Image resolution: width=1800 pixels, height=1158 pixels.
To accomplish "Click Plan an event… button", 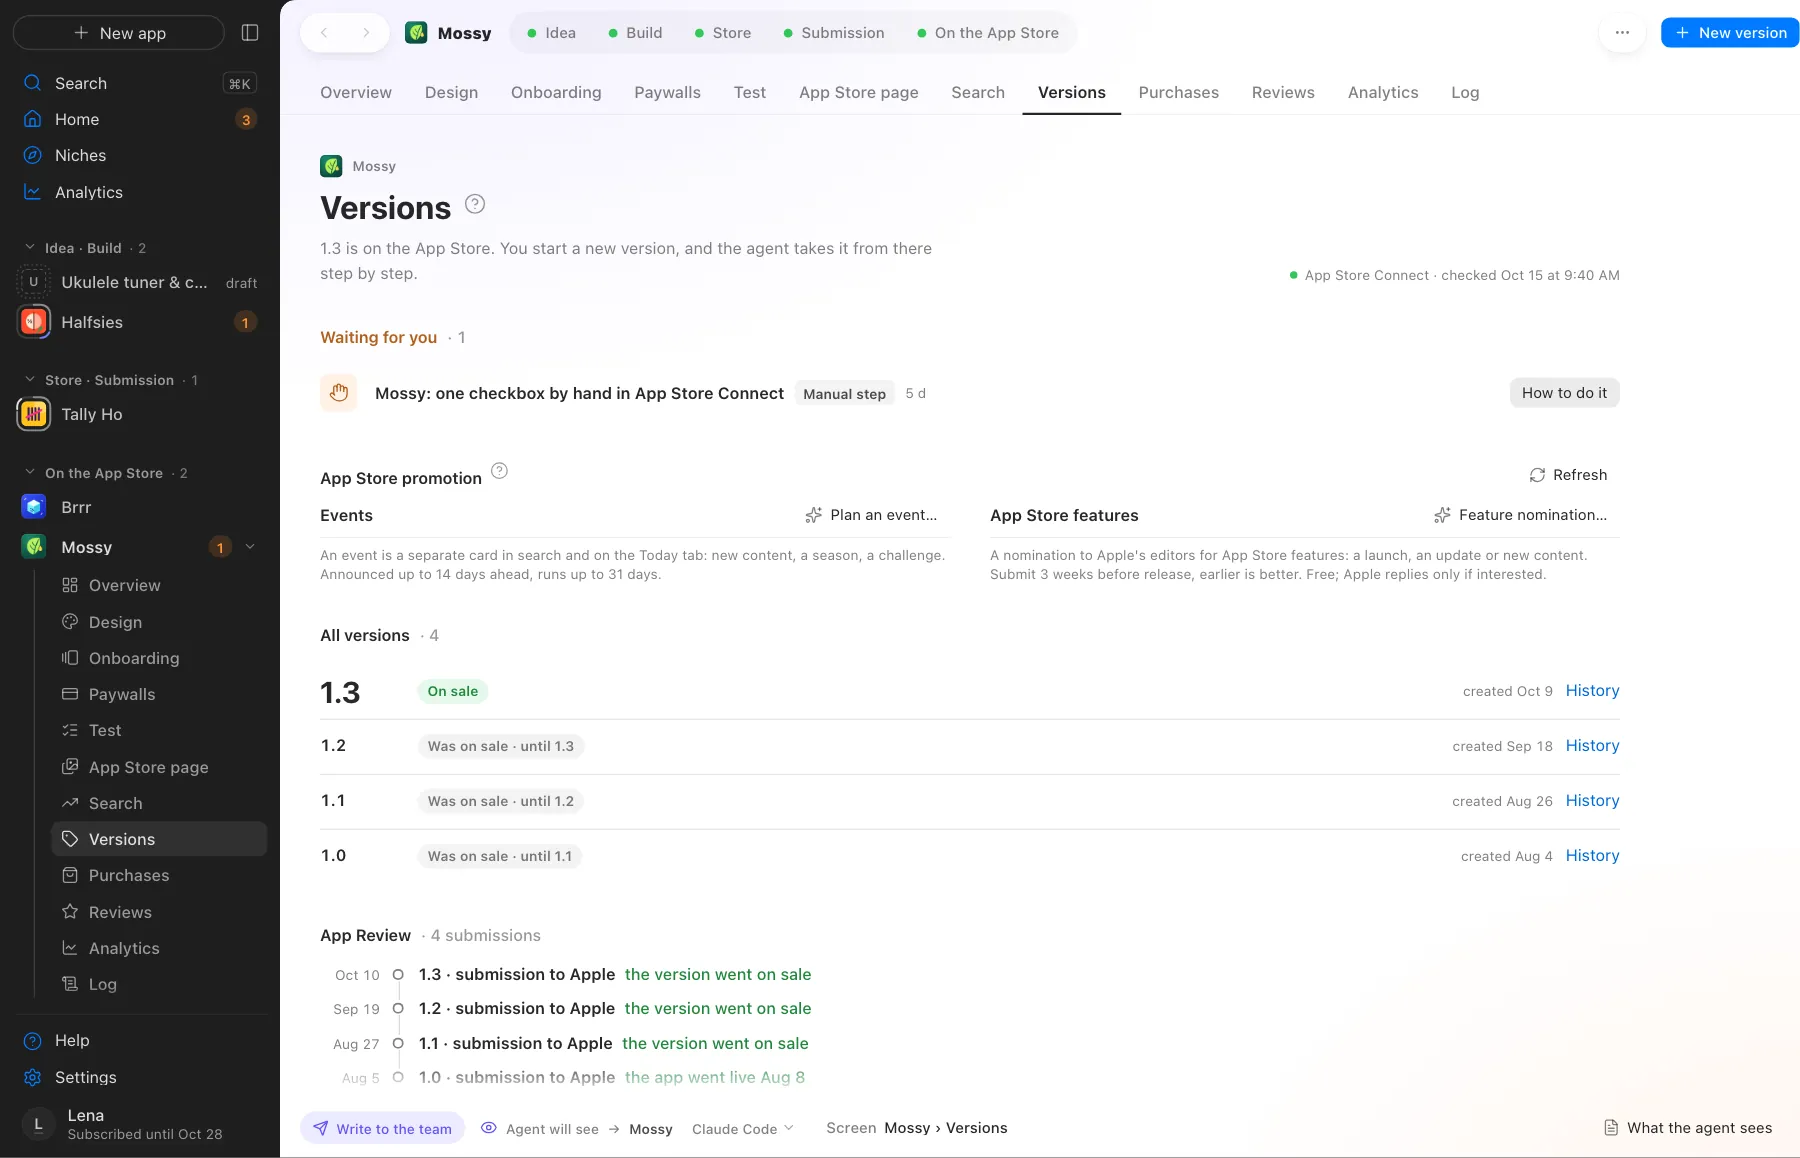I will click(x=871, y=515).
